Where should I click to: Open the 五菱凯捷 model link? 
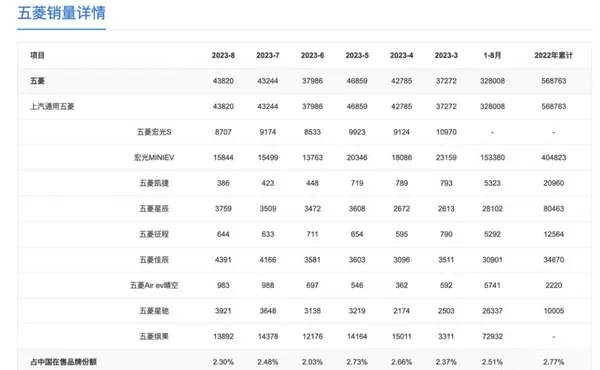[154, 183]
